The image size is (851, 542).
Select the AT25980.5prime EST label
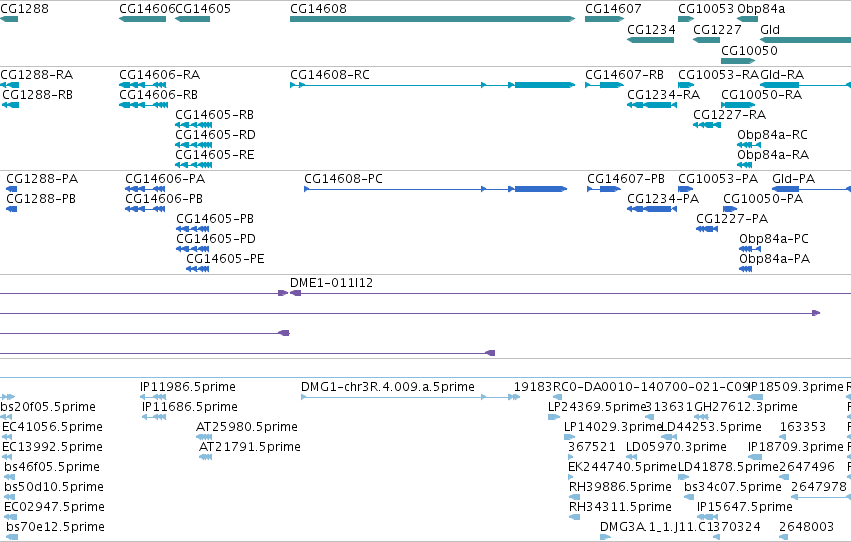247,428
